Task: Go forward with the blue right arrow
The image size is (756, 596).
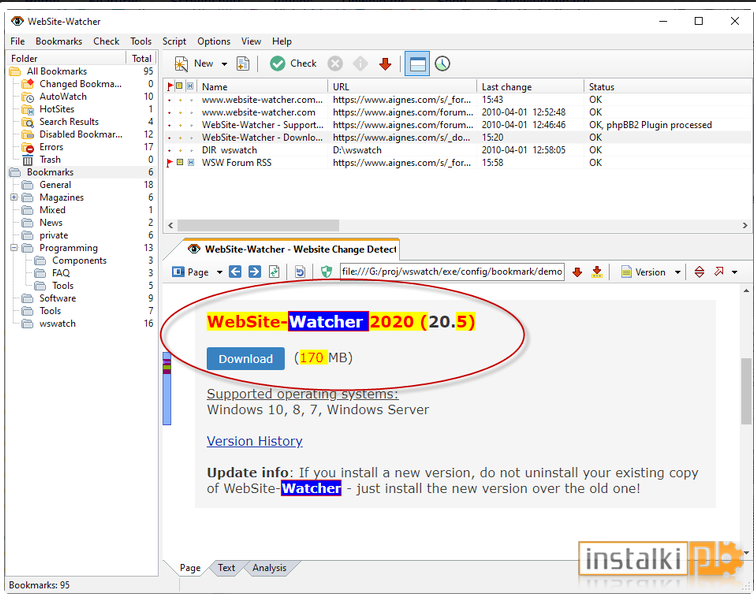Action: click(254, 271)
